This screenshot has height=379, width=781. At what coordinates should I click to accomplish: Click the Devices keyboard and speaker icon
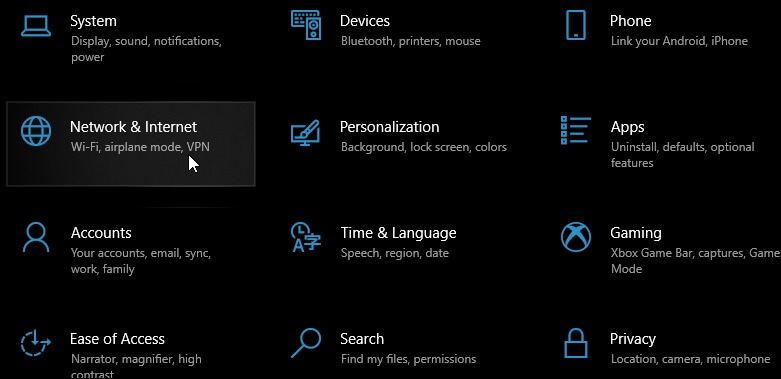coord(306,25)
